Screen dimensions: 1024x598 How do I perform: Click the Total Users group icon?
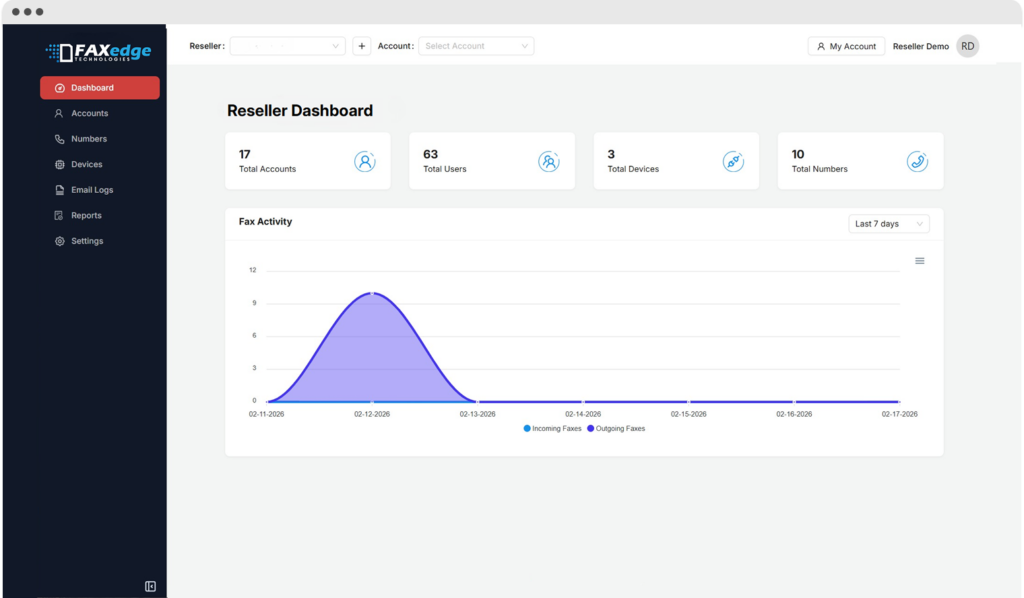tap(549, 161)
